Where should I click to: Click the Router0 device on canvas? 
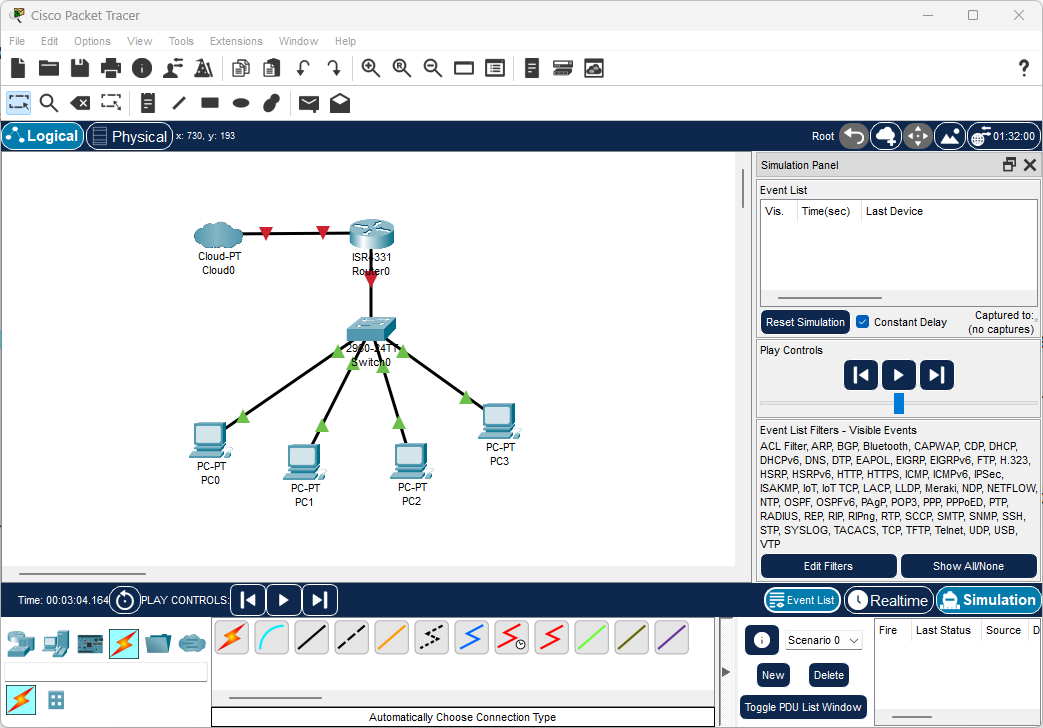(371, 236)
